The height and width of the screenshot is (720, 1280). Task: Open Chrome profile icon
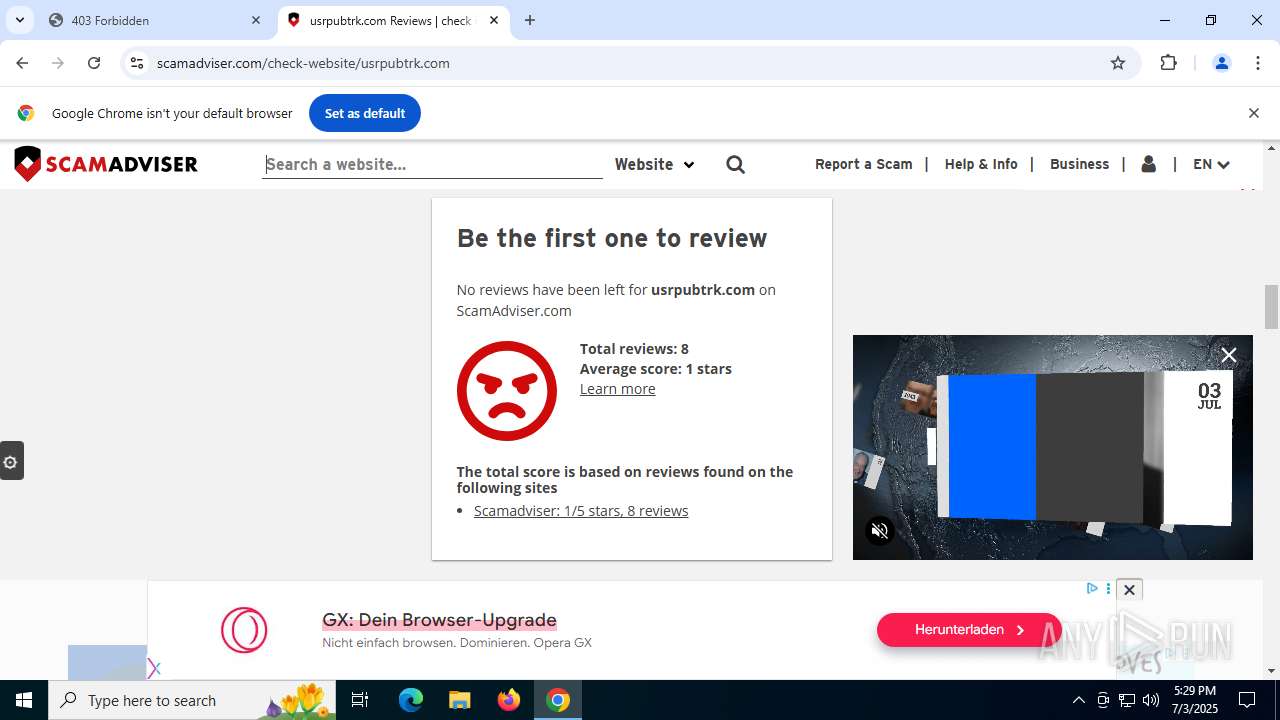[1221, 63]
